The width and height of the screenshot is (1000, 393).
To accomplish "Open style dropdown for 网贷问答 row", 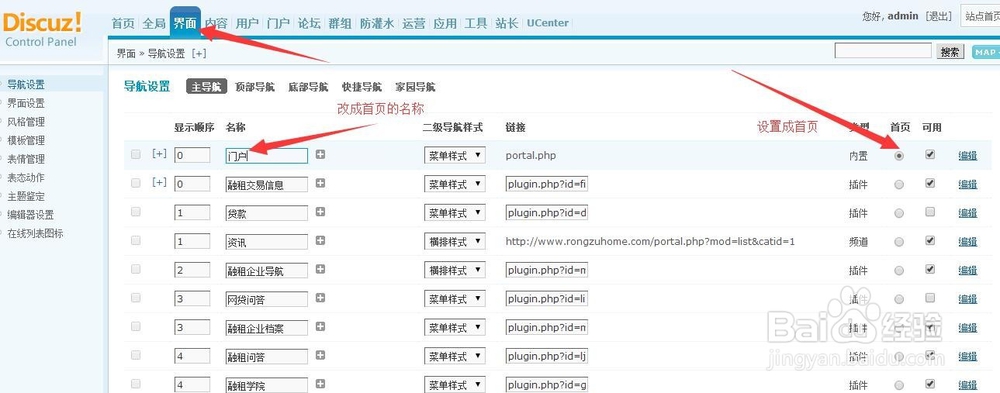I will click(x=455, y=299).
